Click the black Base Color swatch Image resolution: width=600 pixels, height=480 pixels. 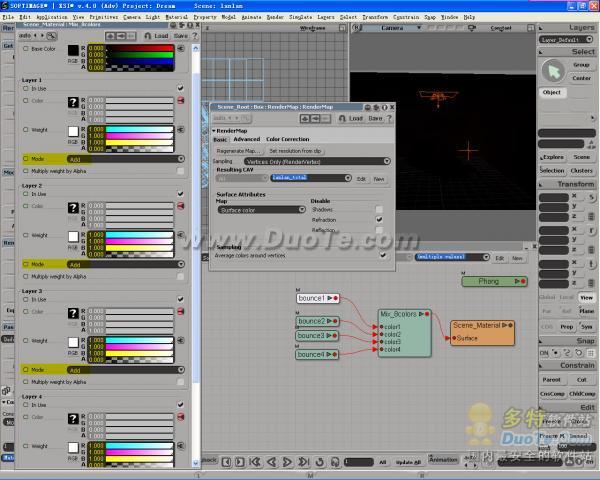coord(73,50)
